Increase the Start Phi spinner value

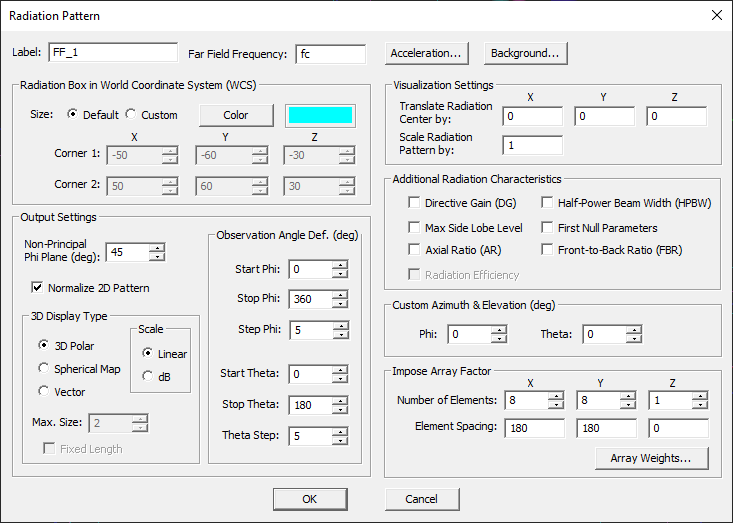pyautogui.click(x=341, y=264)
